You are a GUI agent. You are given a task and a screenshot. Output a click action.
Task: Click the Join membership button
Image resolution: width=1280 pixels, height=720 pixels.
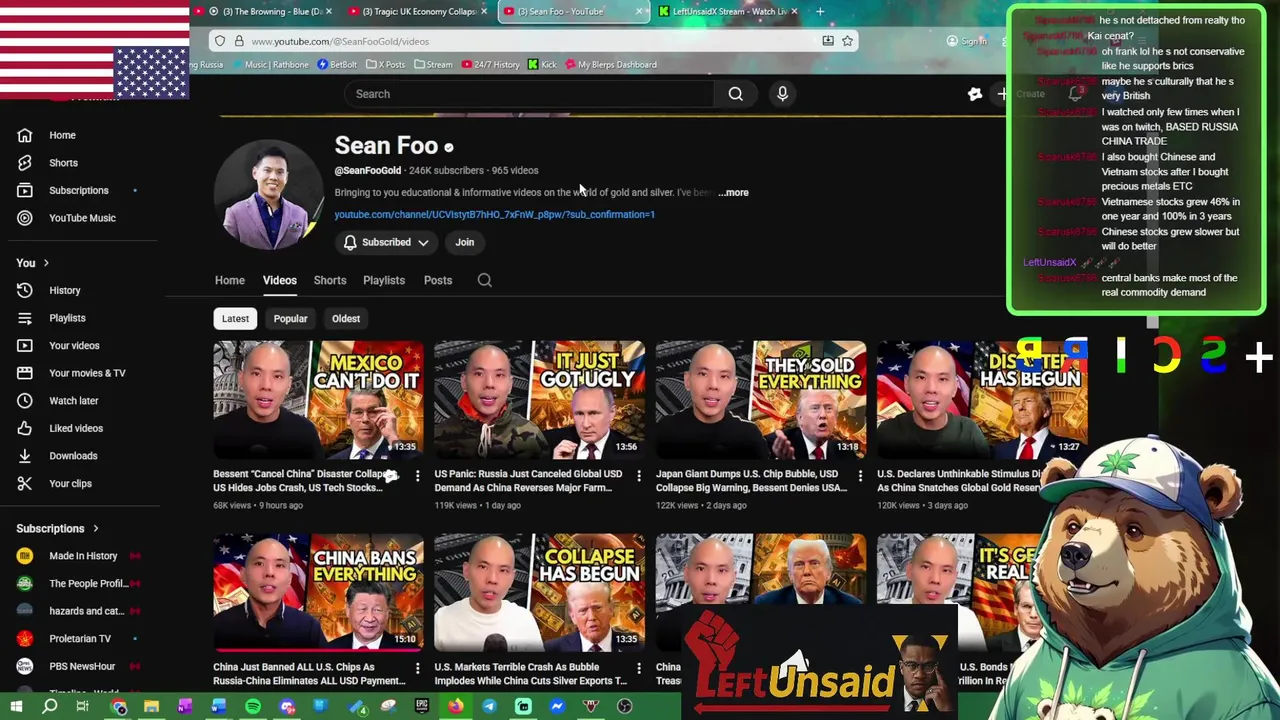[x=465, y=242]
